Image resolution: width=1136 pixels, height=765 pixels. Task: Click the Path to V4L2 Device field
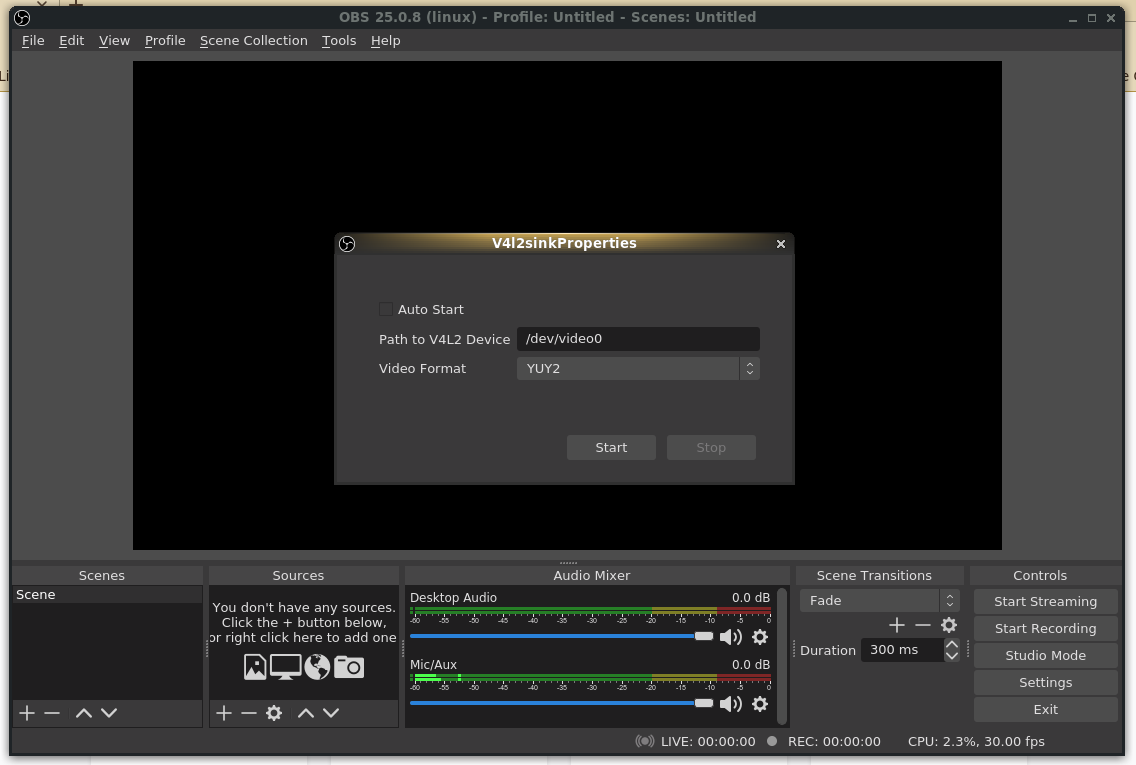(638, 339)
